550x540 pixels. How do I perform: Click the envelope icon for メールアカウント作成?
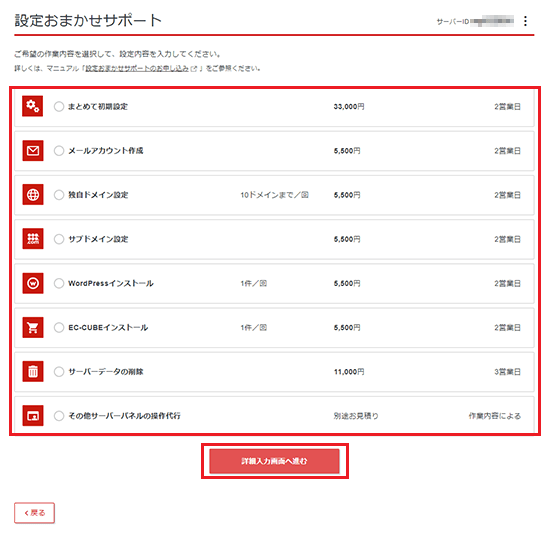[33, 151]
